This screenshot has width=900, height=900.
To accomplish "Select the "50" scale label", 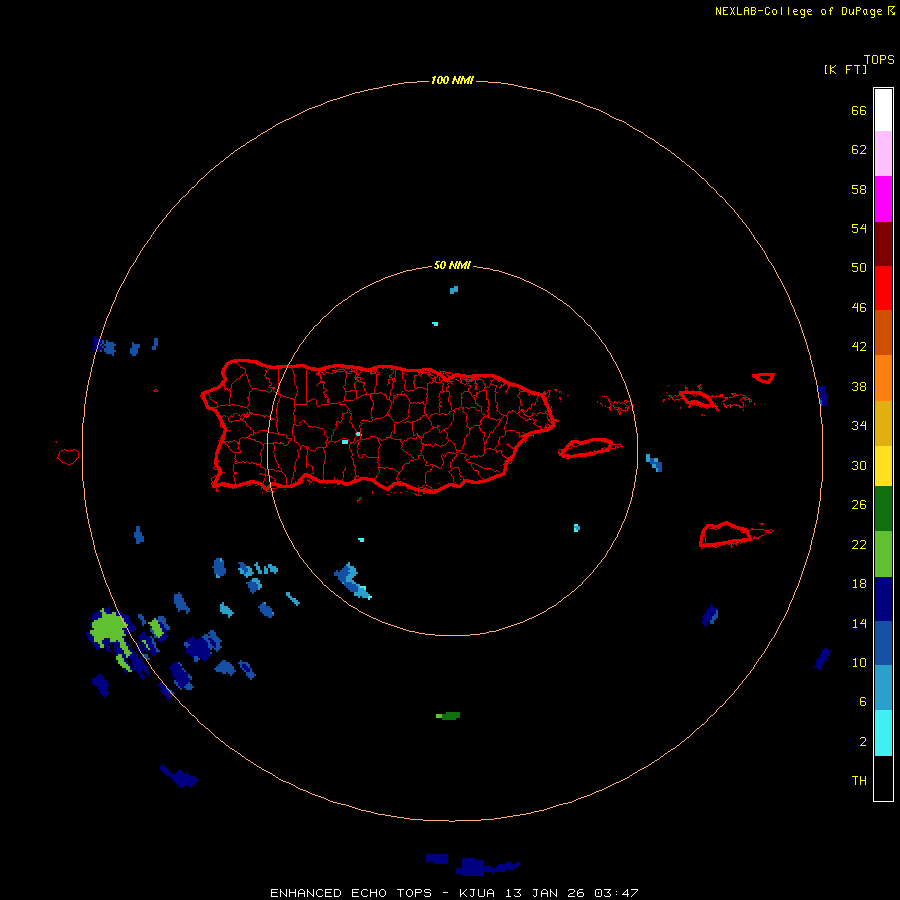I will 859,267.
